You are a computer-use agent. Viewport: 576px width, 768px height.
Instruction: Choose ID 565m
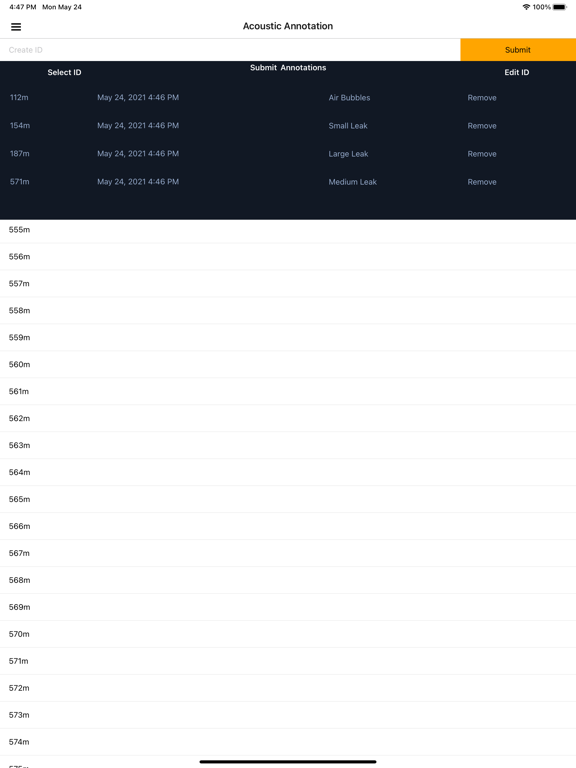[x=288, y=499]
